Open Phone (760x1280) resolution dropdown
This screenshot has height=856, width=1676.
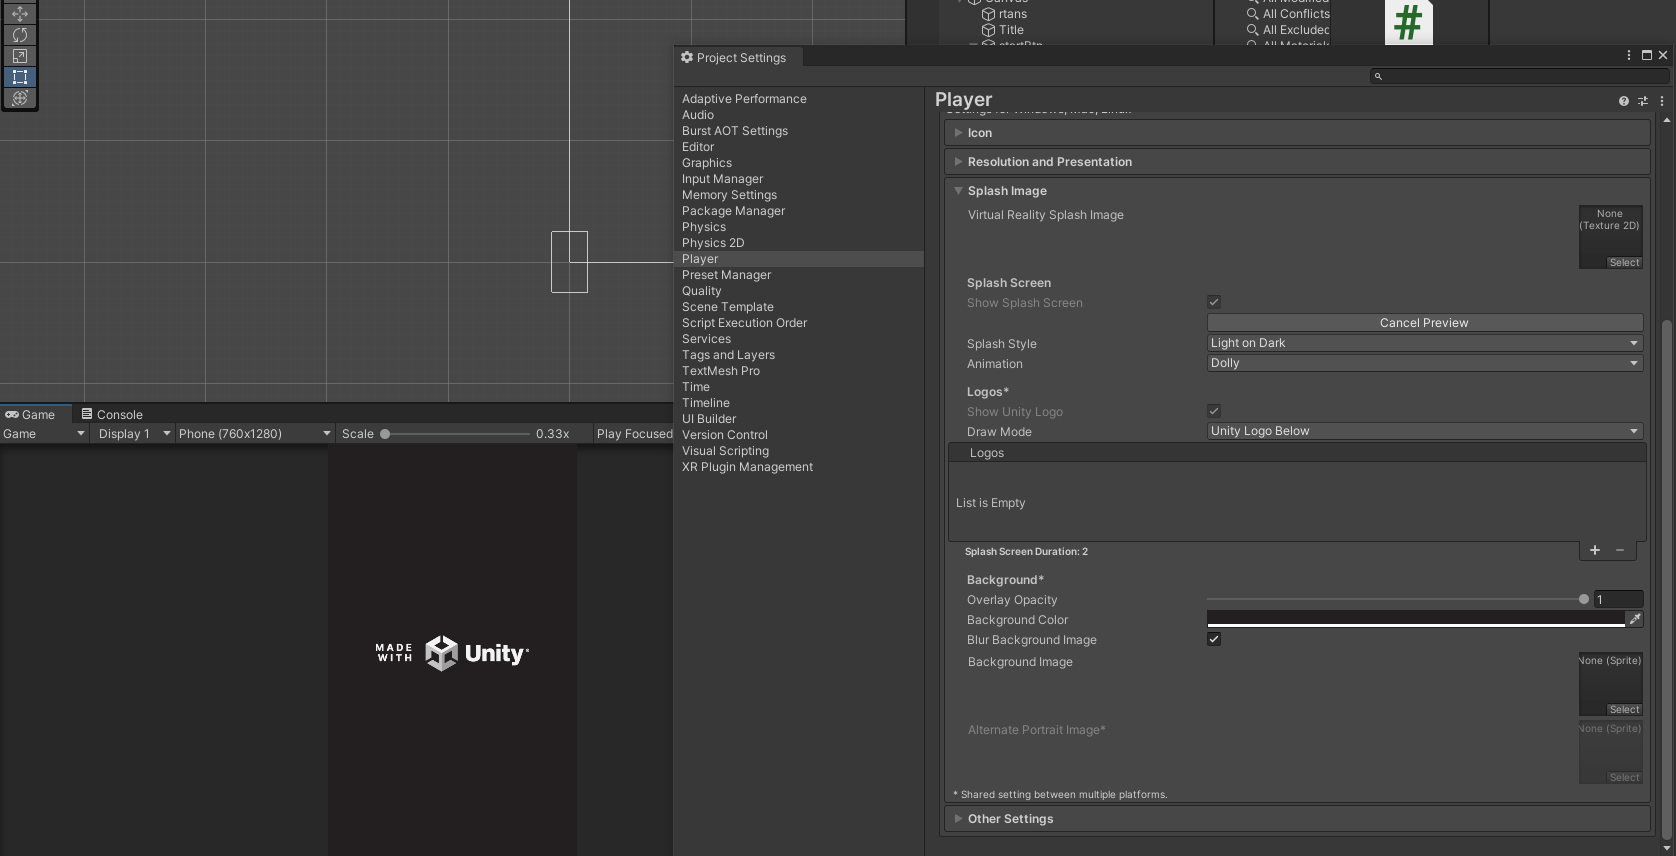click(x=254, y=434)
